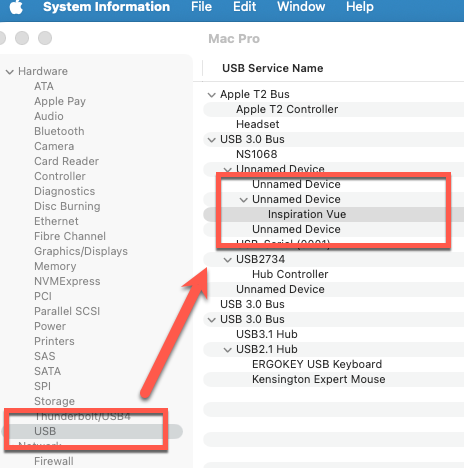This screenshot has height=468, width=464.
Task: Select Ethernet in the sidebar
Action: click(x=56, y=221)
